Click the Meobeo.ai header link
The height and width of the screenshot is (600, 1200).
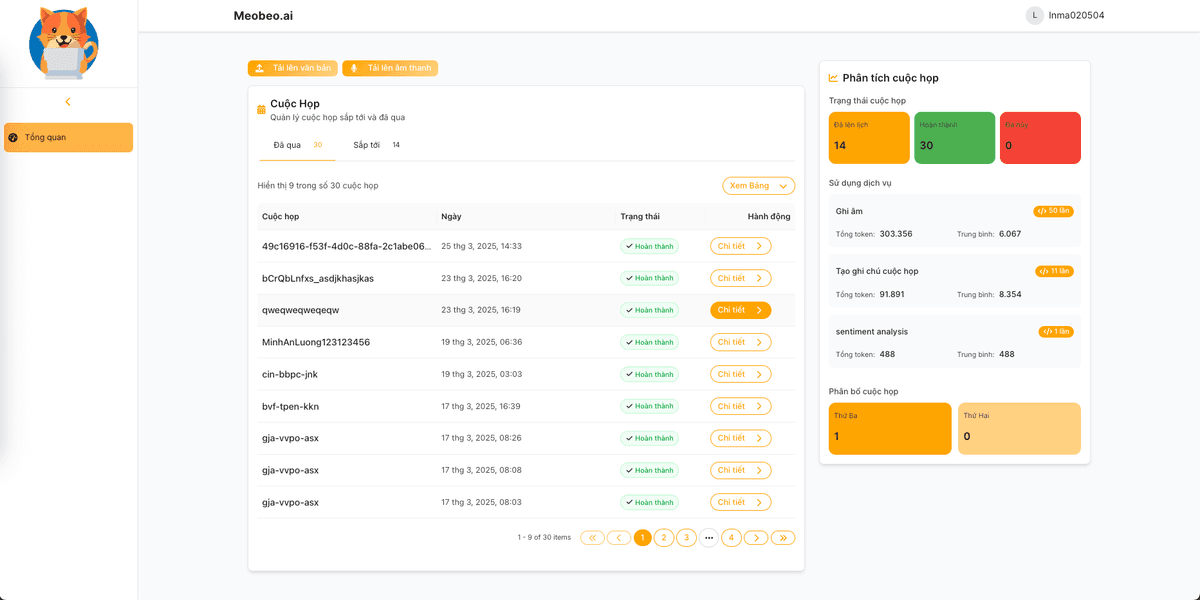click(x=260, y=15)
